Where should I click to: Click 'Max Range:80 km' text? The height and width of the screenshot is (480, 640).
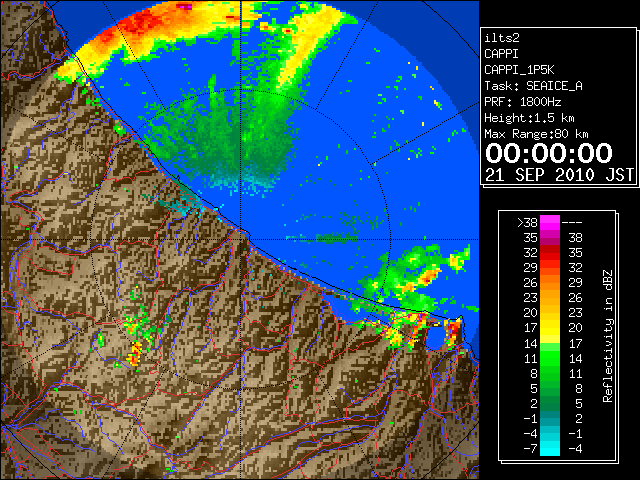tap(536, 134)
